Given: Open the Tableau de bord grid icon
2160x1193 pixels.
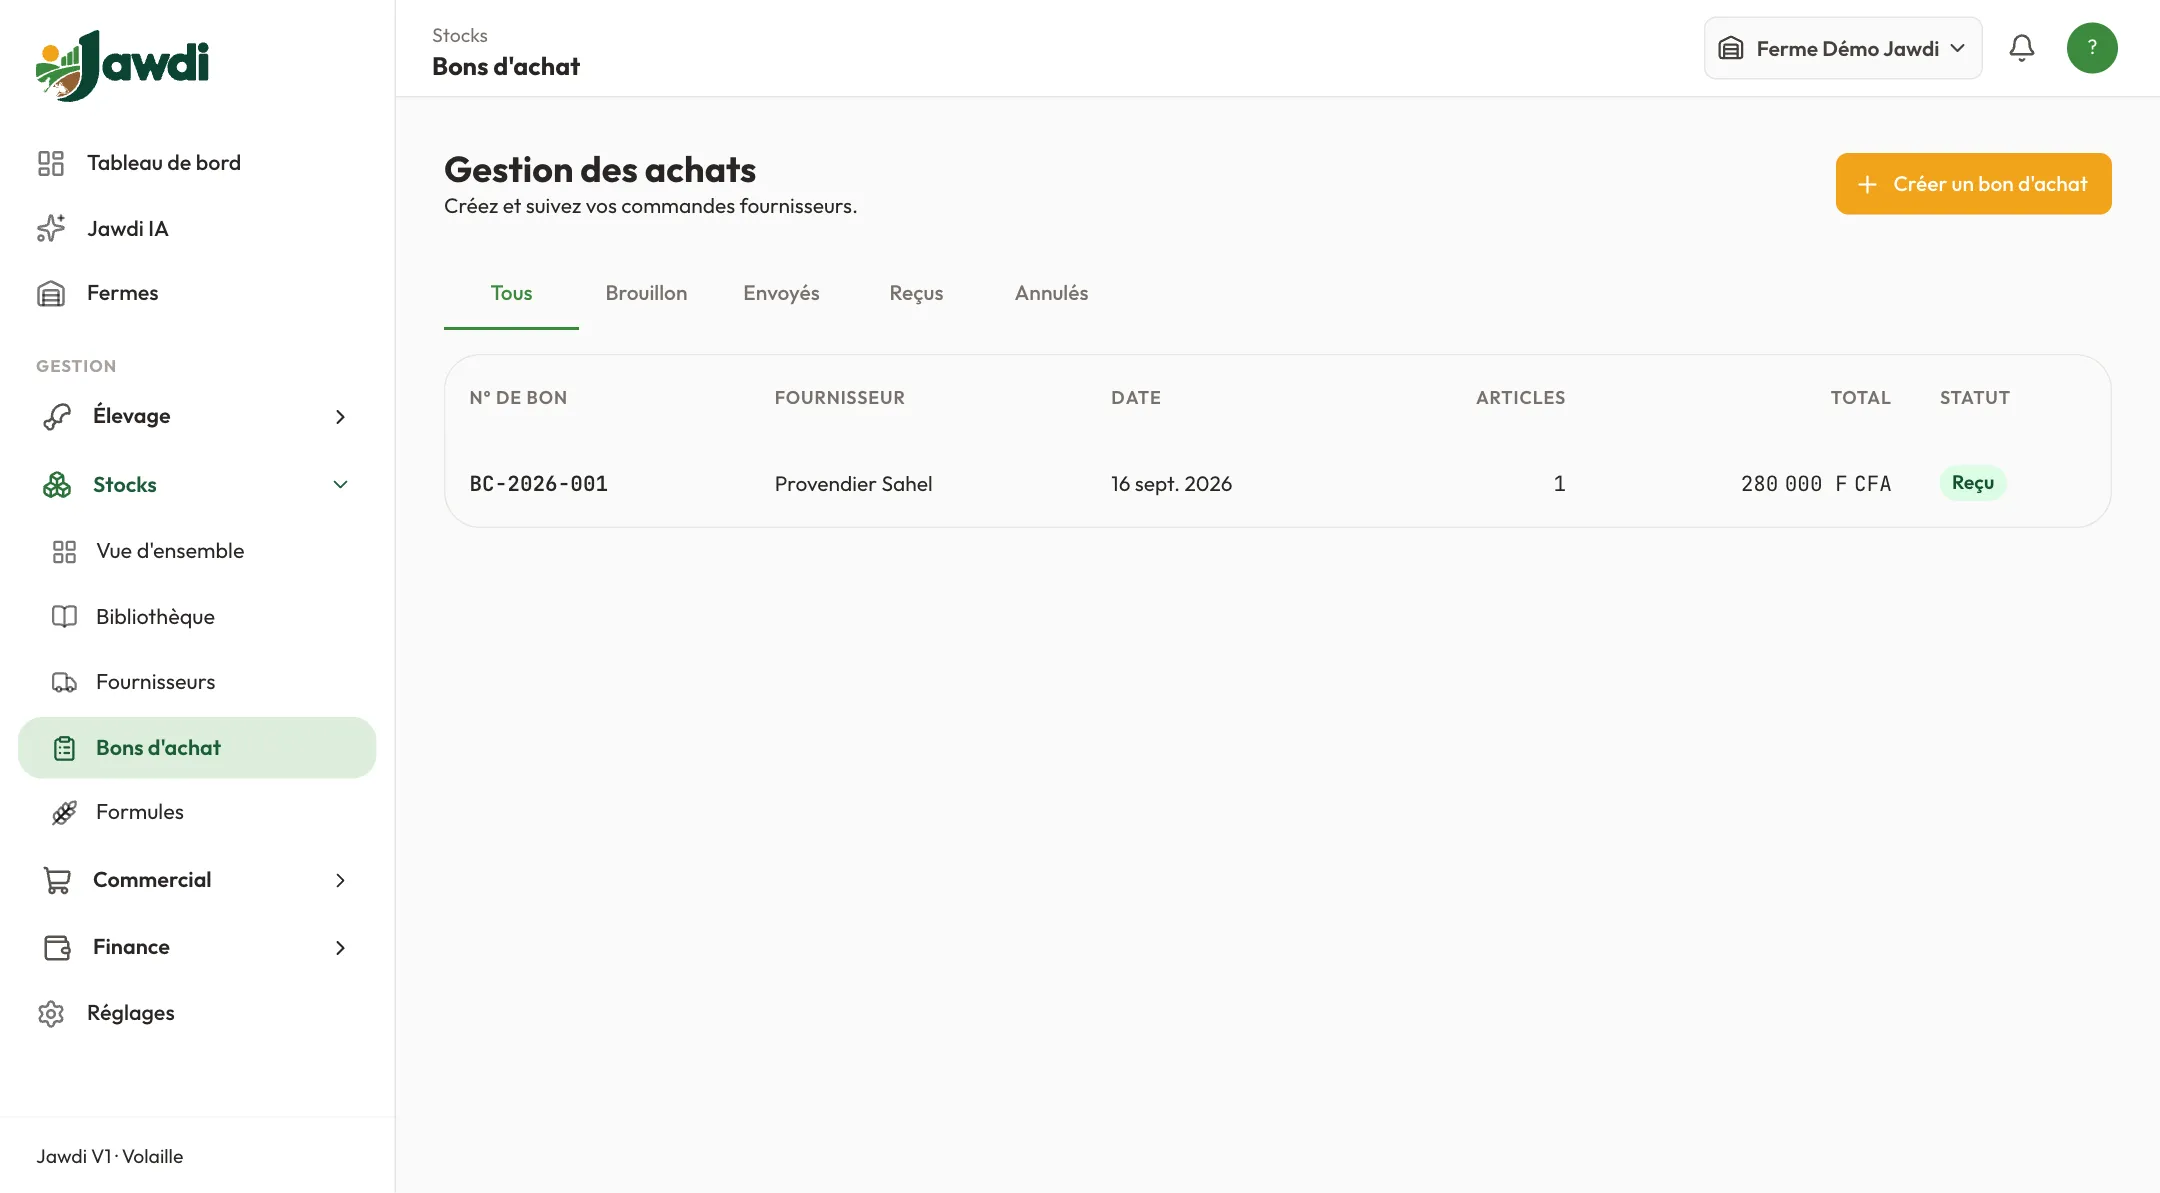Looking at the screenshot, I should (x=51, y=163).
